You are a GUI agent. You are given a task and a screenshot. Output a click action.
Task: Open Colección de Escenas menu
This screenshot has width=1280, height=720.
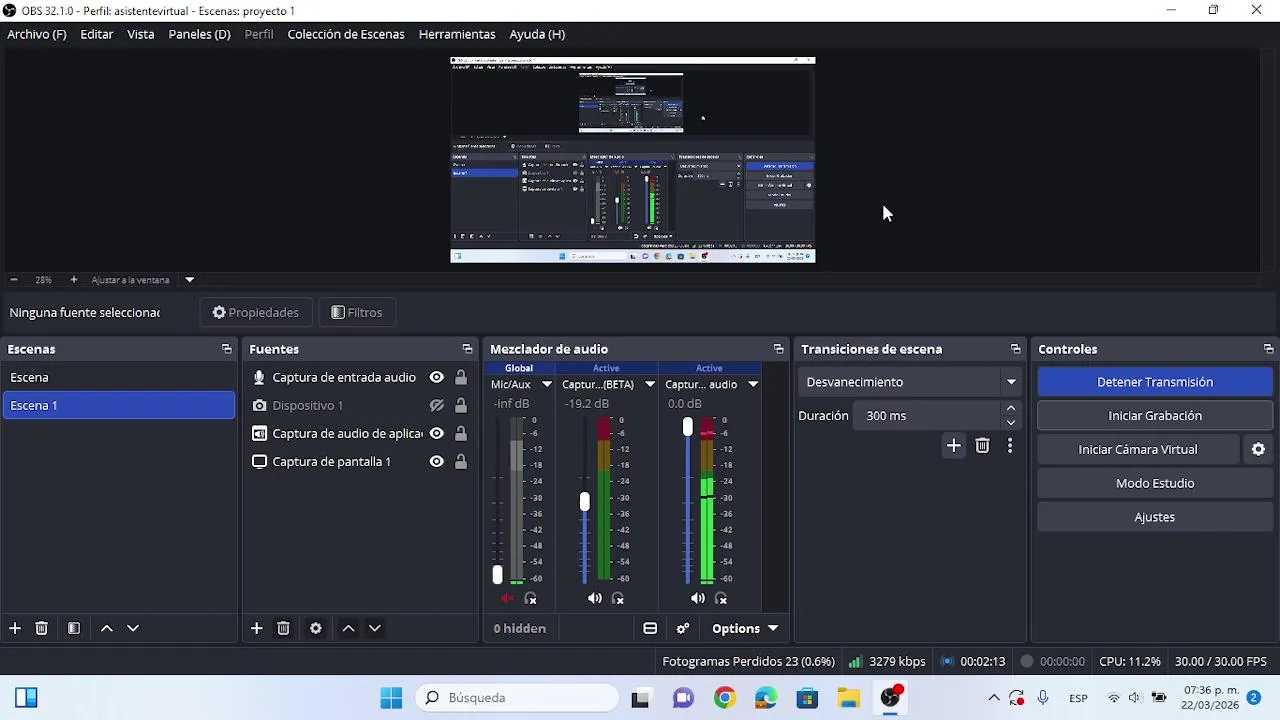pyautogui.click(x=346, y=34)
